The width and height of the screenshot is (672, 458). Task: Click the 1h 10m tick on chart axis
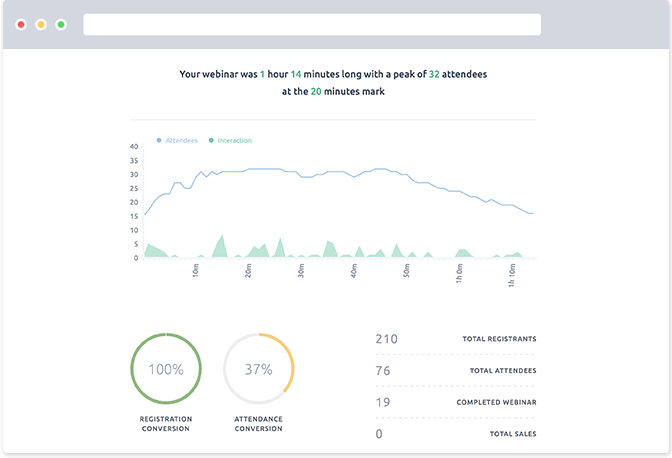click(x=512, y=275)
